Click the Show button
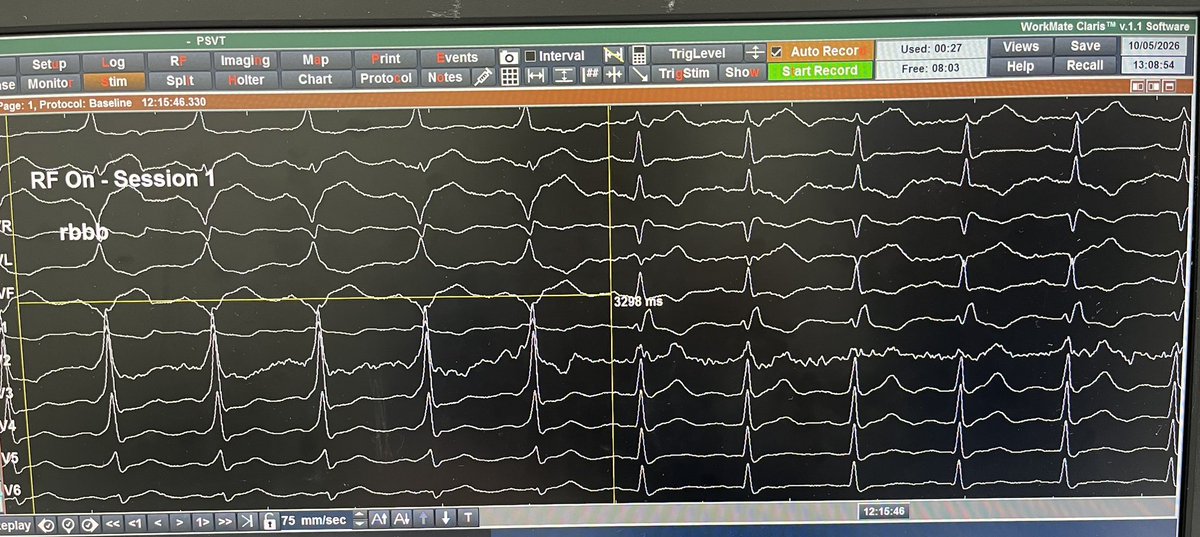Viewport: 1200px width, 537px height. tap(742, 73)
